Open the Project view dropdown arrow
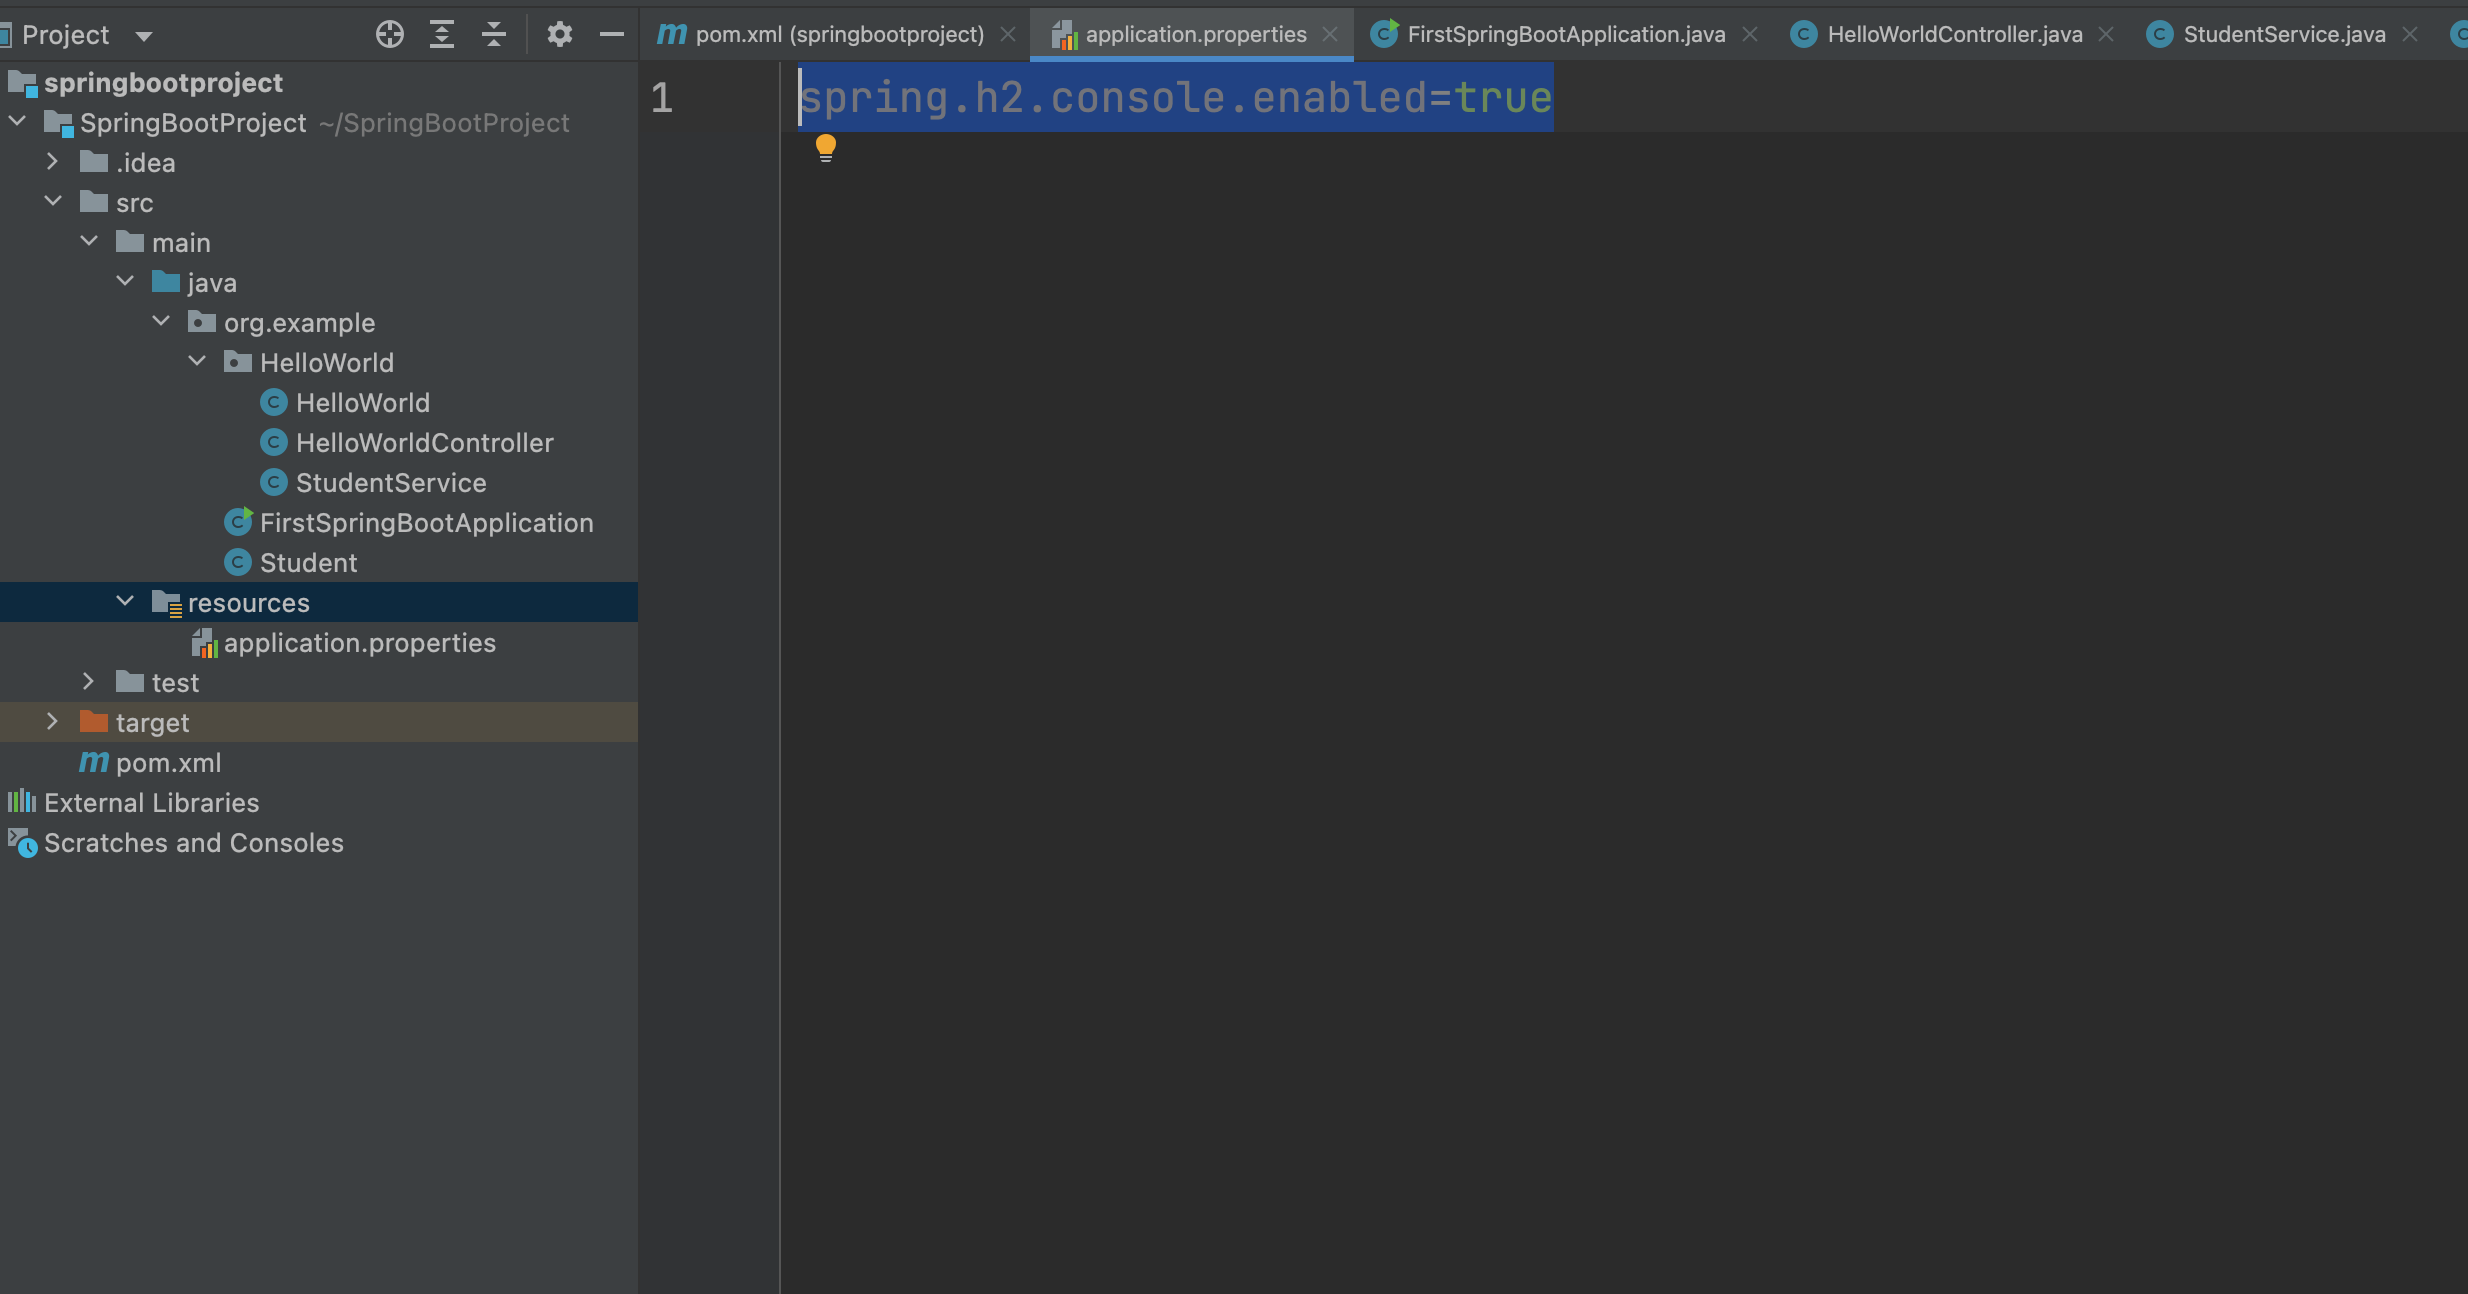This screenshot has width=2468, height=1294. point(144,37)
